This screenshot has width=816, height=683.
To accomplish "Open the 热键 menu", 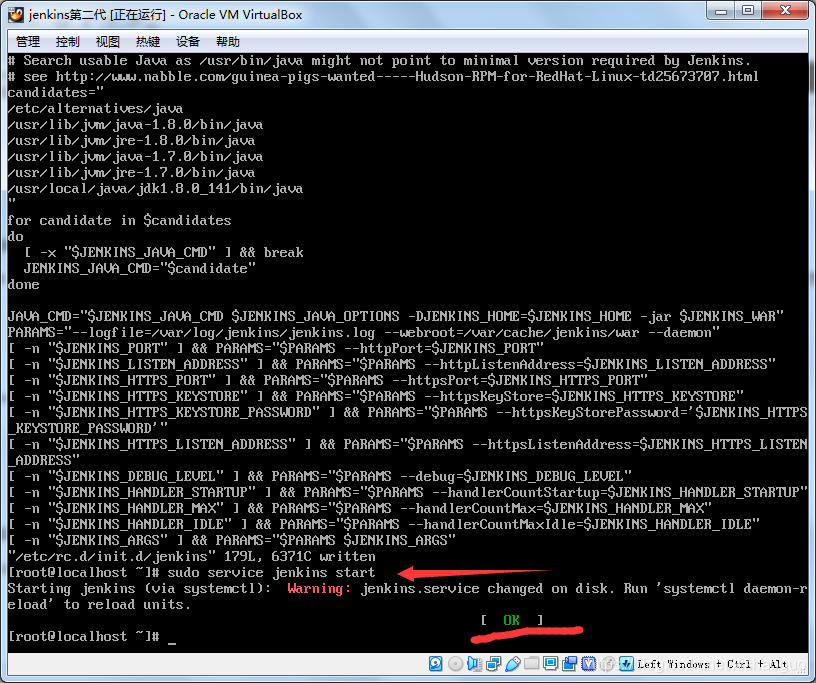I will click(148, 42).
